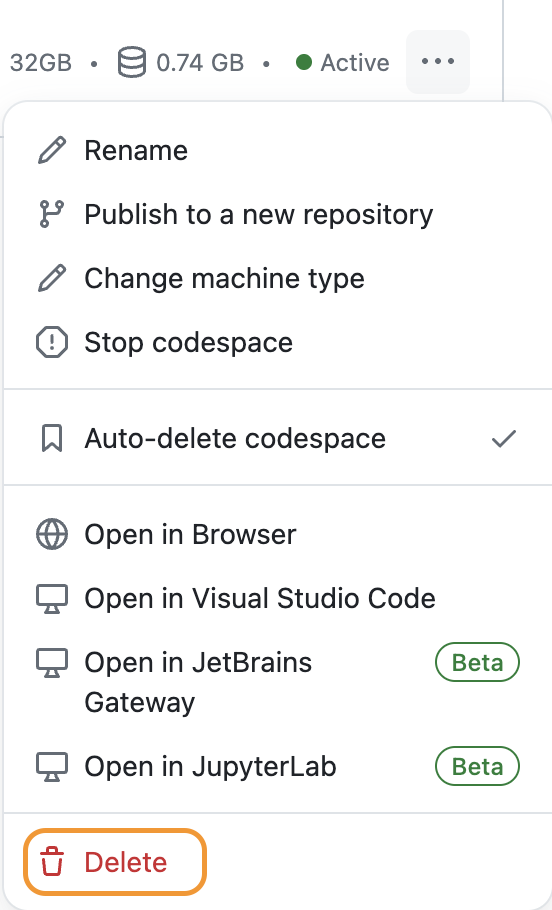Click the monitor icon beside Visual Studio Code
The height and width of the screenshot is (910, 552).
click(x=52, y=598)
